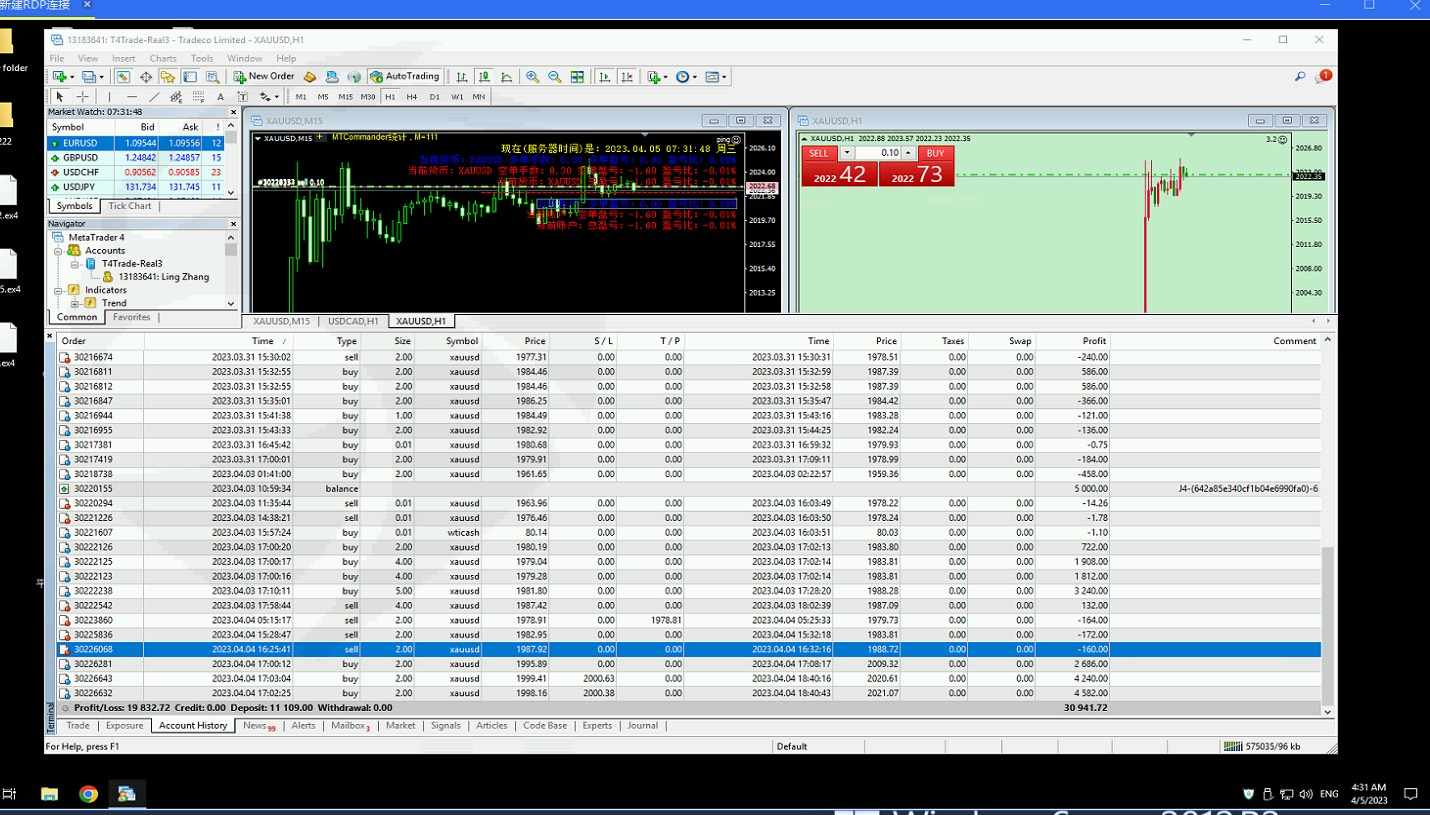The width and height of the screenshot is (1430, 815).
Task: Open the search magnifier icon
Action: point(1300,76)
